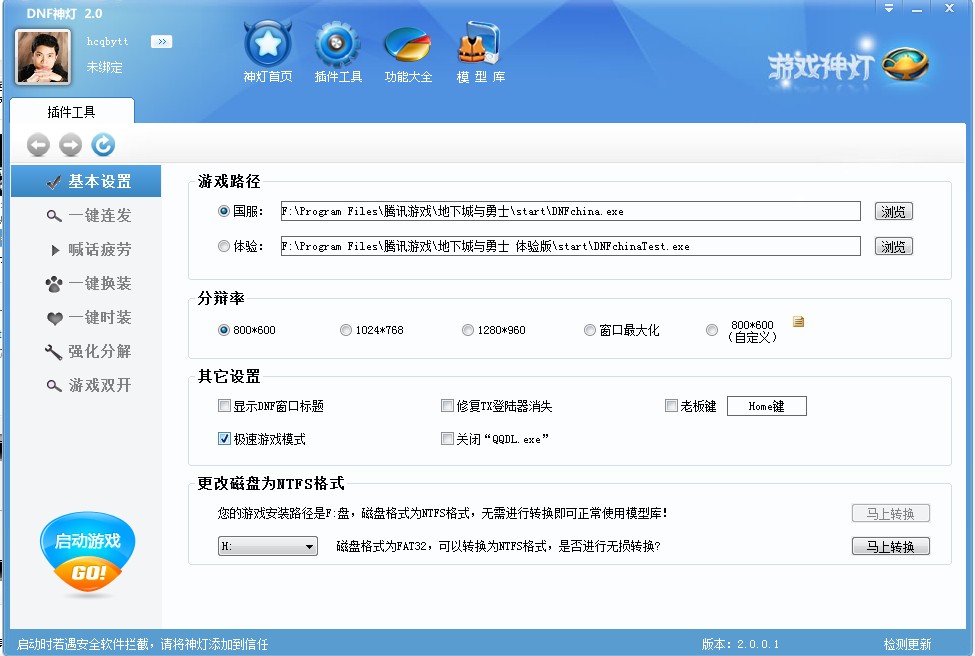Expand the arrow button next to hcqbytt

162,42
